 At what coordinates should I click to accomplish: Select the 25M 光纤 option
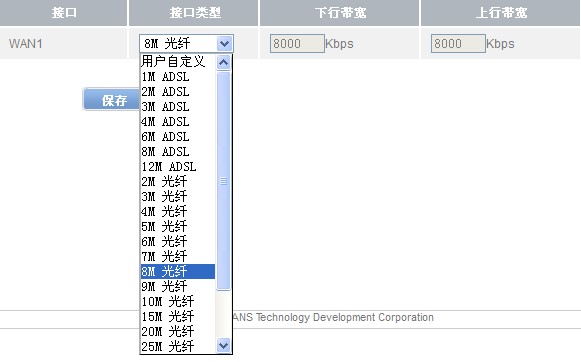click(x=177, y=346)
